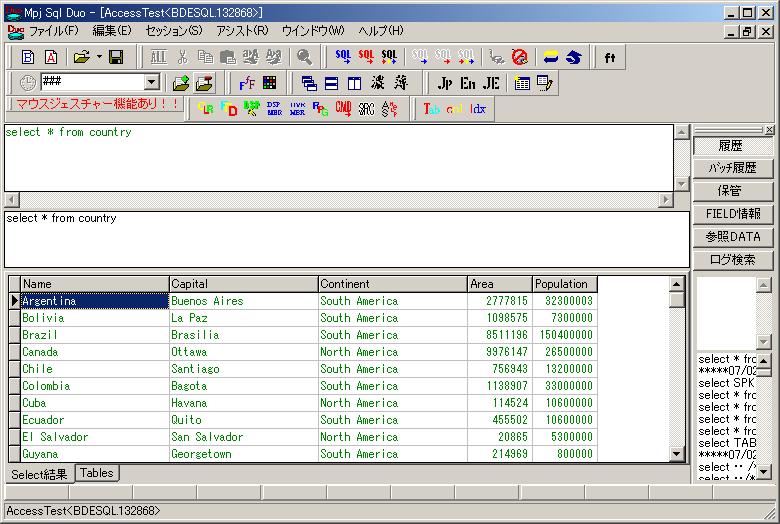Click the form edit pencil icon

click(545, 83)
